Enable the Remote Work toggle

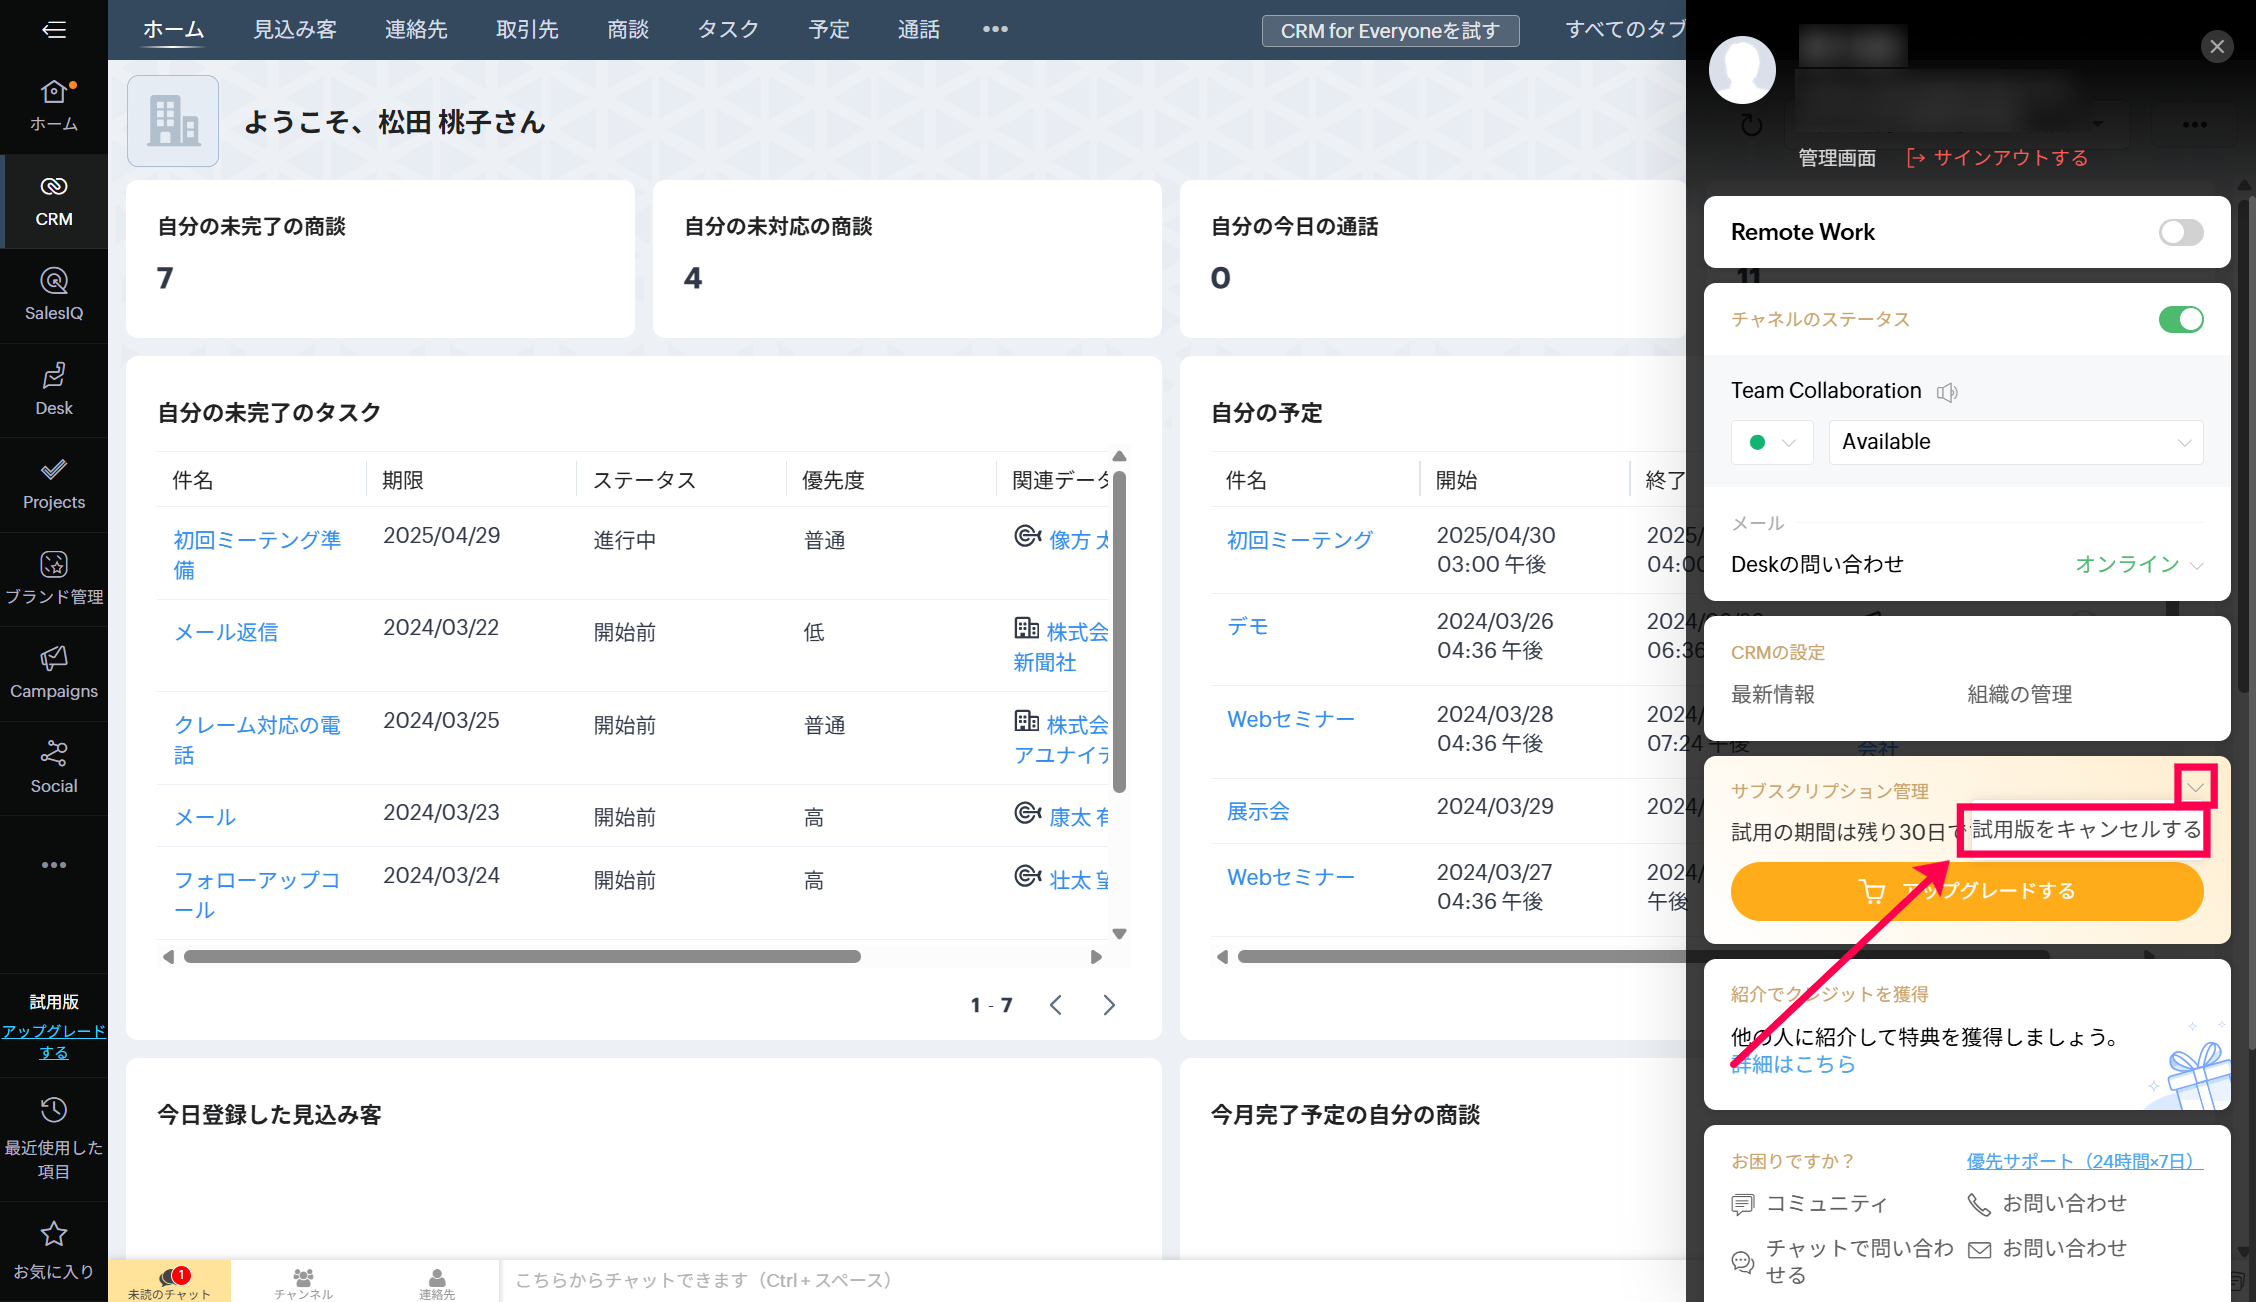(2180, 232)
